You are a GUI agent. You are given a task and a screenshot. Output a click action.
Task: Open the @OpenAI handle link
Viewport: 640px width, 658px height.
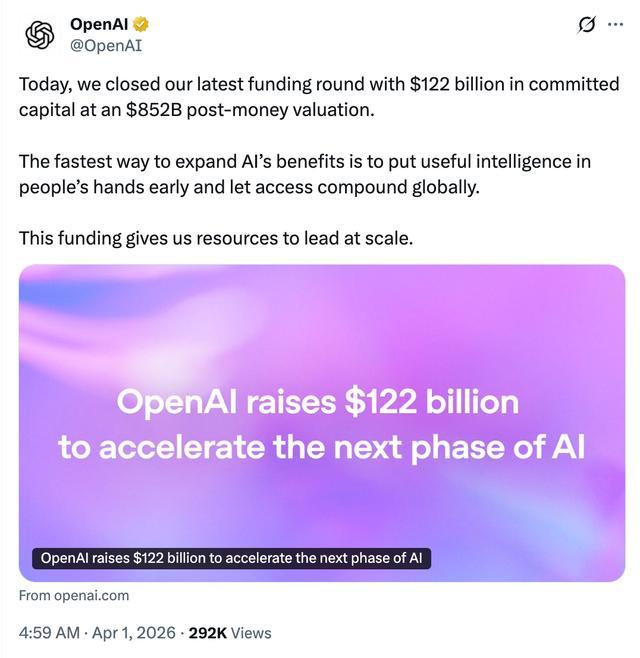pos(106,45)
